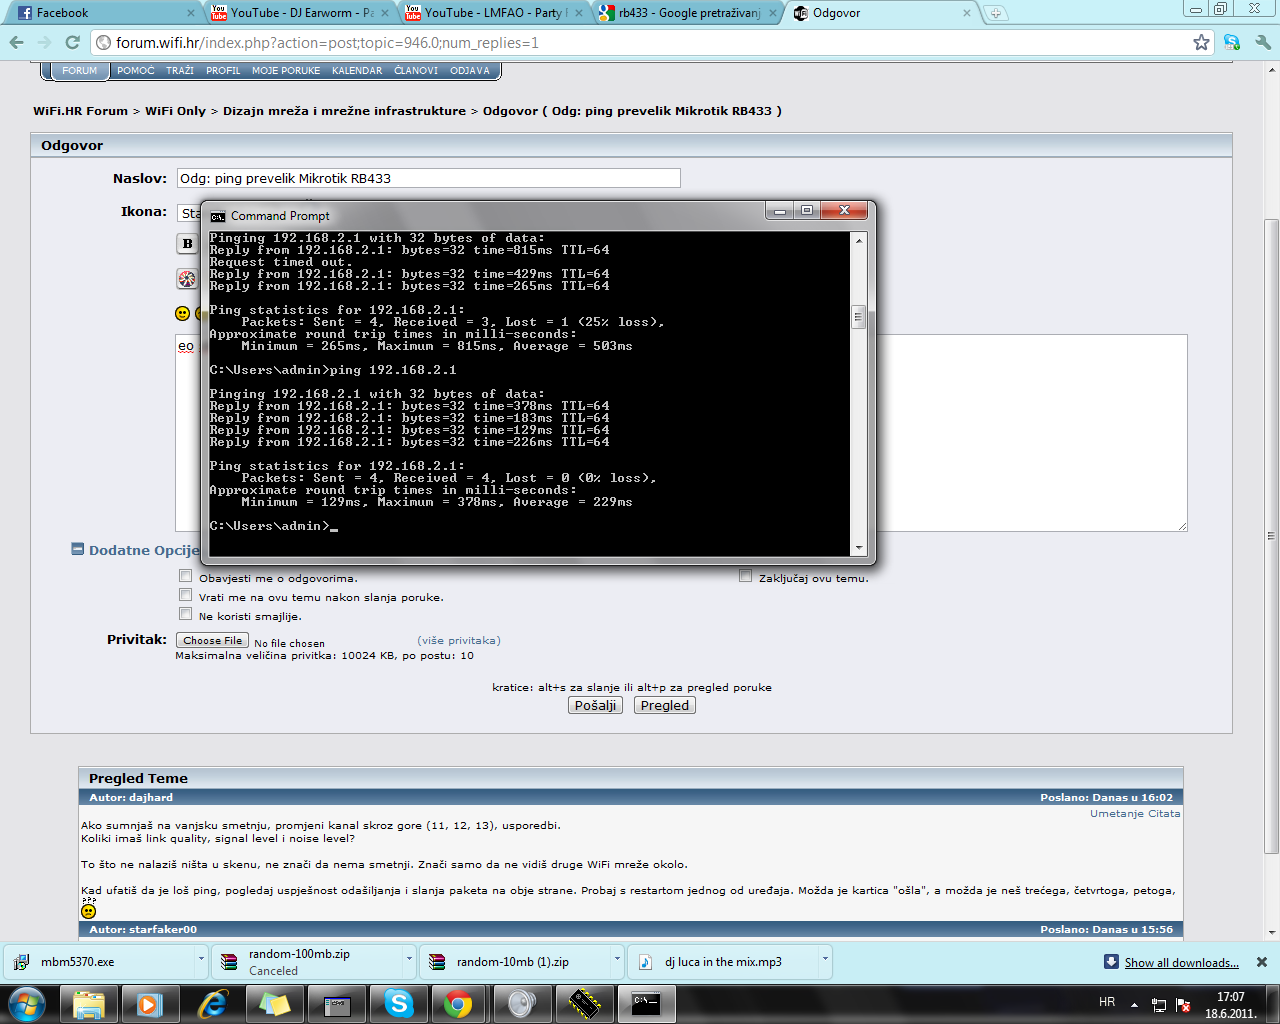Launch Windows Media Player from taskbar

coord(150,1003)
